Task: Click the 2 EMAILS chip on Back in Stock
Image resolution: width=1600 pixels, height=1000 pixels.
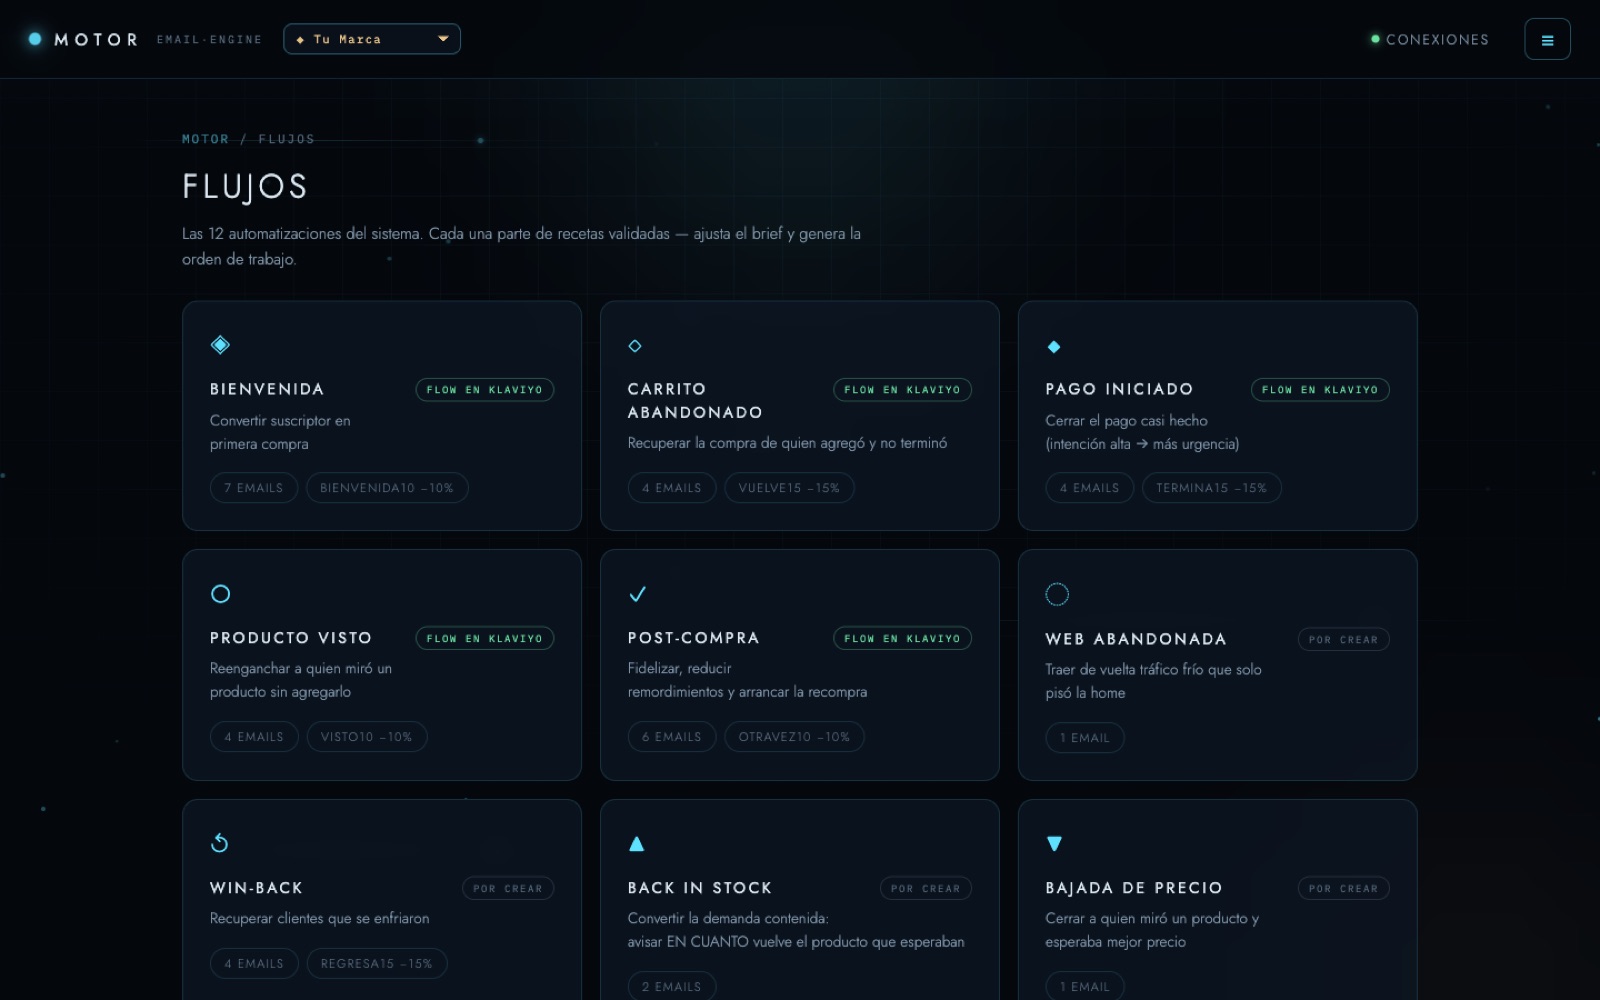Action: [x=672, y=987]
